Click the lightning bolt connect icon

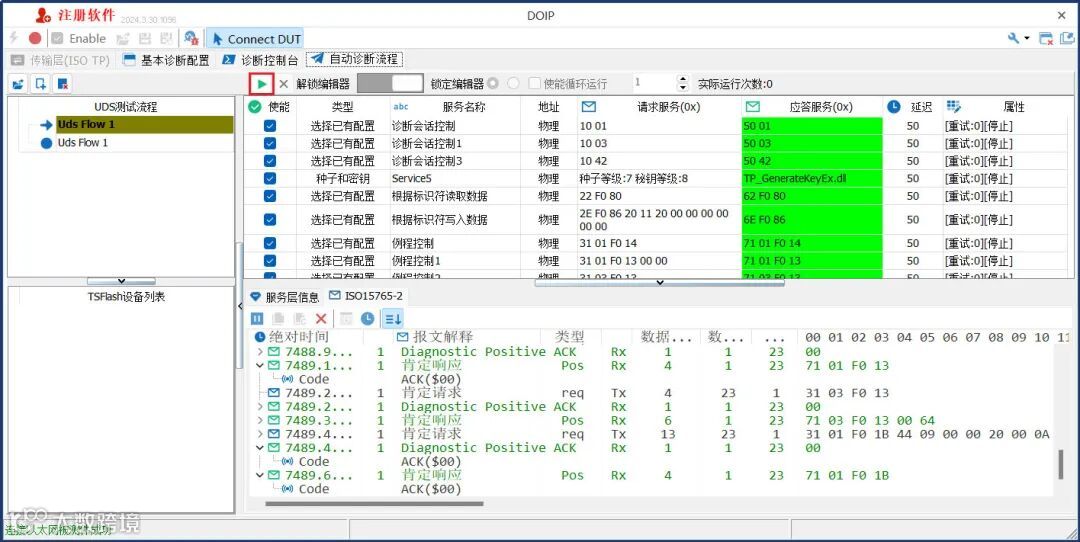pyautogui.click(x=13, y=38)
